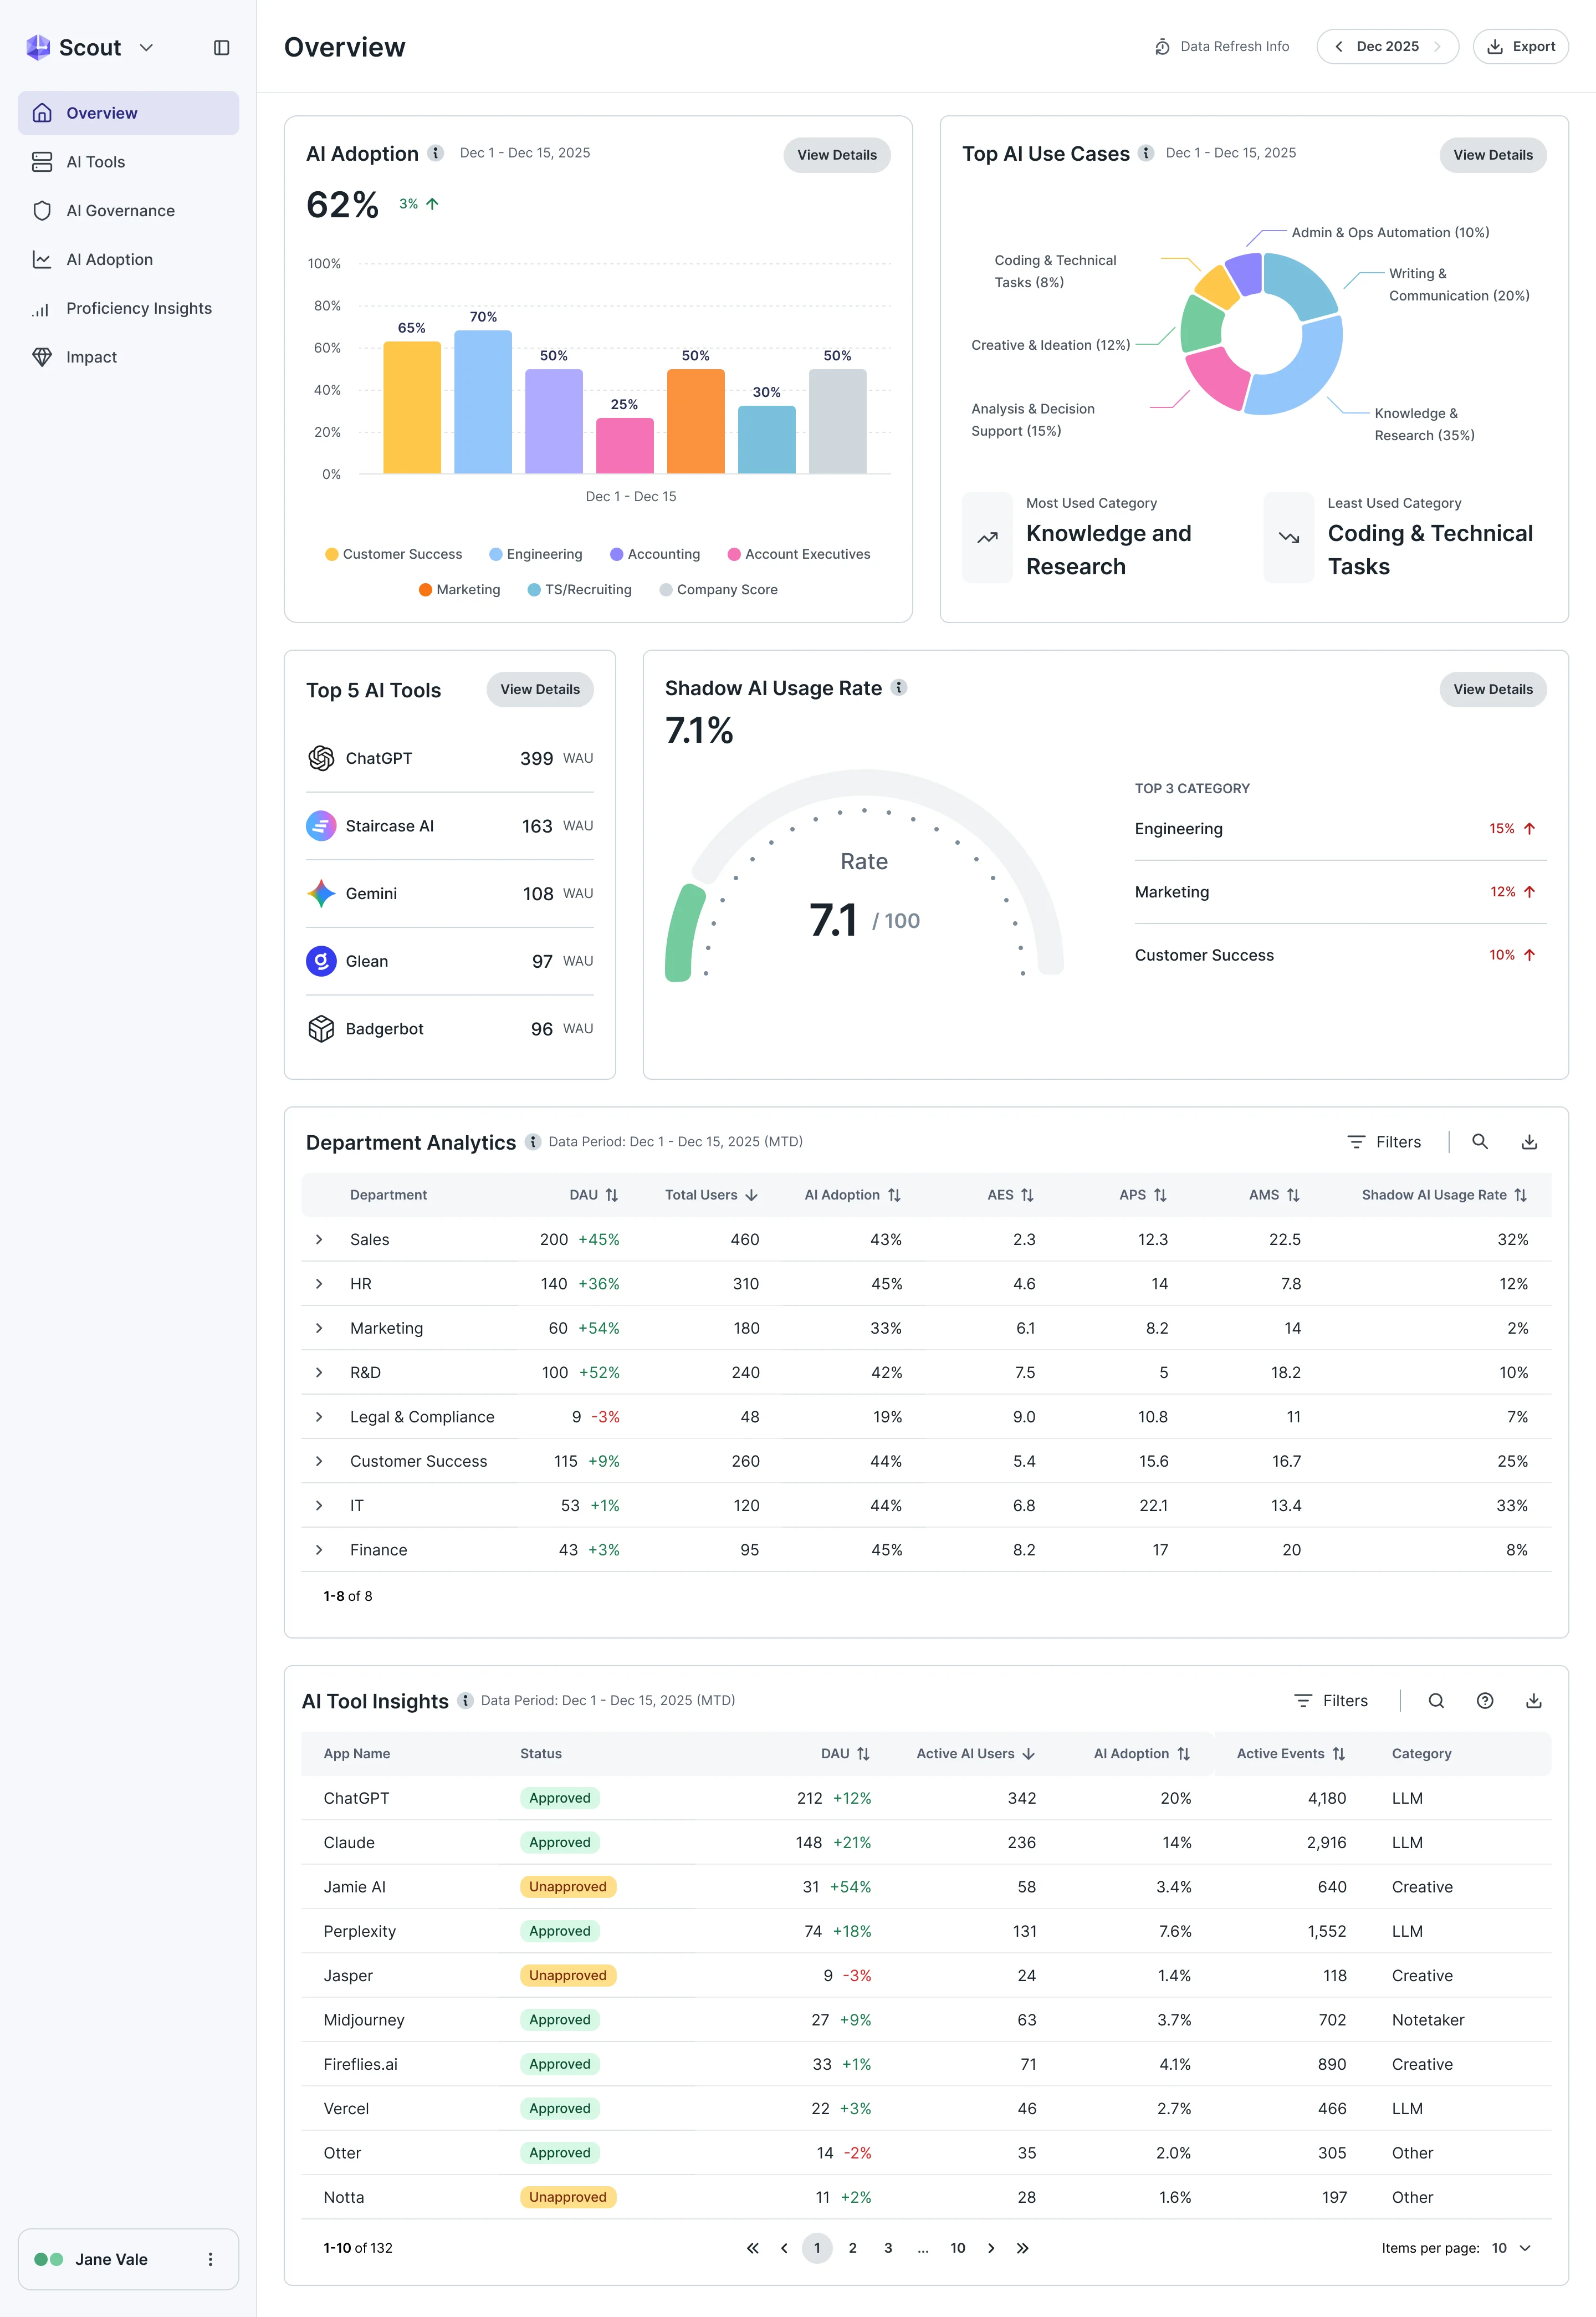The height and width of the screenshot is (2317, 1596).
Task: Download the AI Tool Insights table
Action: (x=1534, y=1701)
